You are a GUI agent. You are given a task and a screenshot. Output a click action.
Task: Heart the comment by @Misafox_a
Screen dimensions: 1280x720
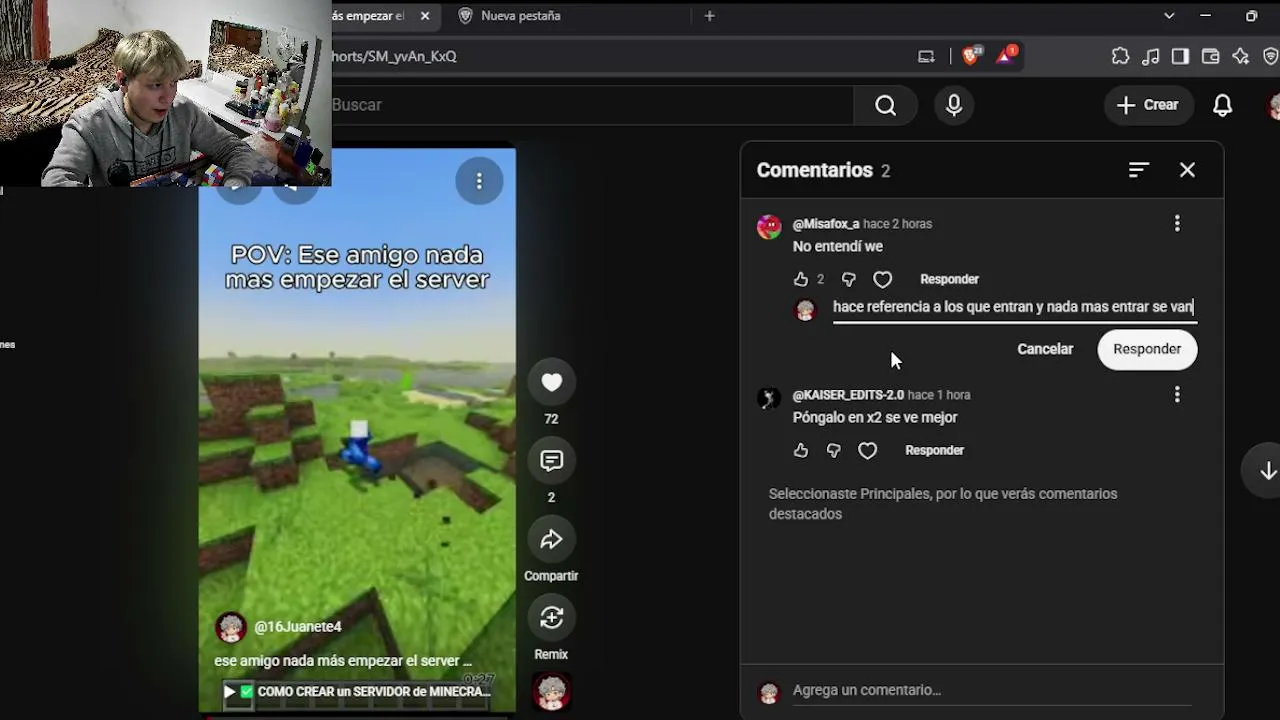882,279
